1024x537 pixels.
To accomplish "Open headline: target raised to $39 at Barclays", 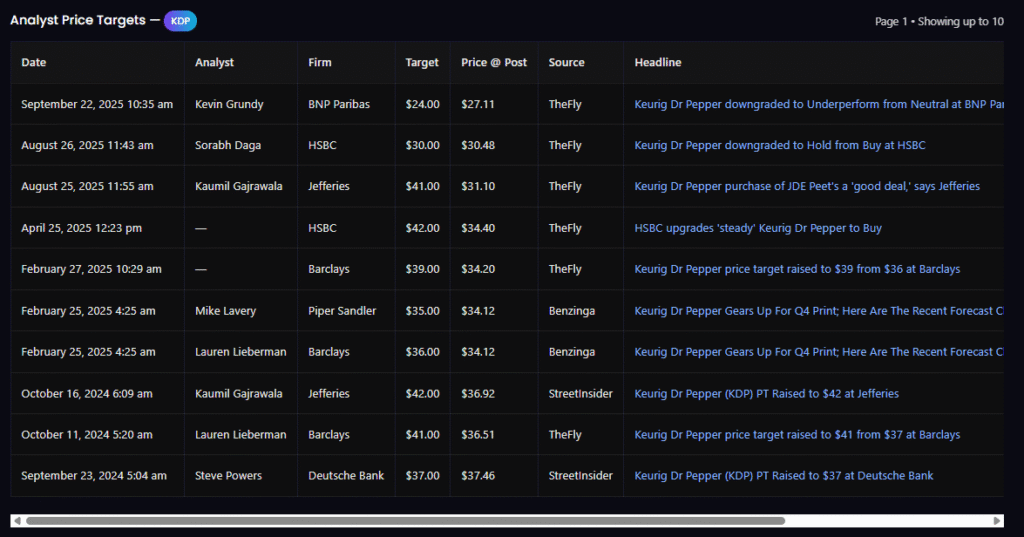I will tap(797, 269).
